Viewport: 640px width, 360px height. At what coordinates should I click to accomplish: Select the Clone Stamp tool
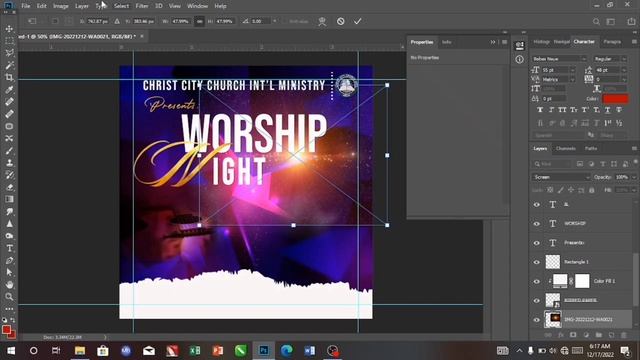click(x=9, y=162)
